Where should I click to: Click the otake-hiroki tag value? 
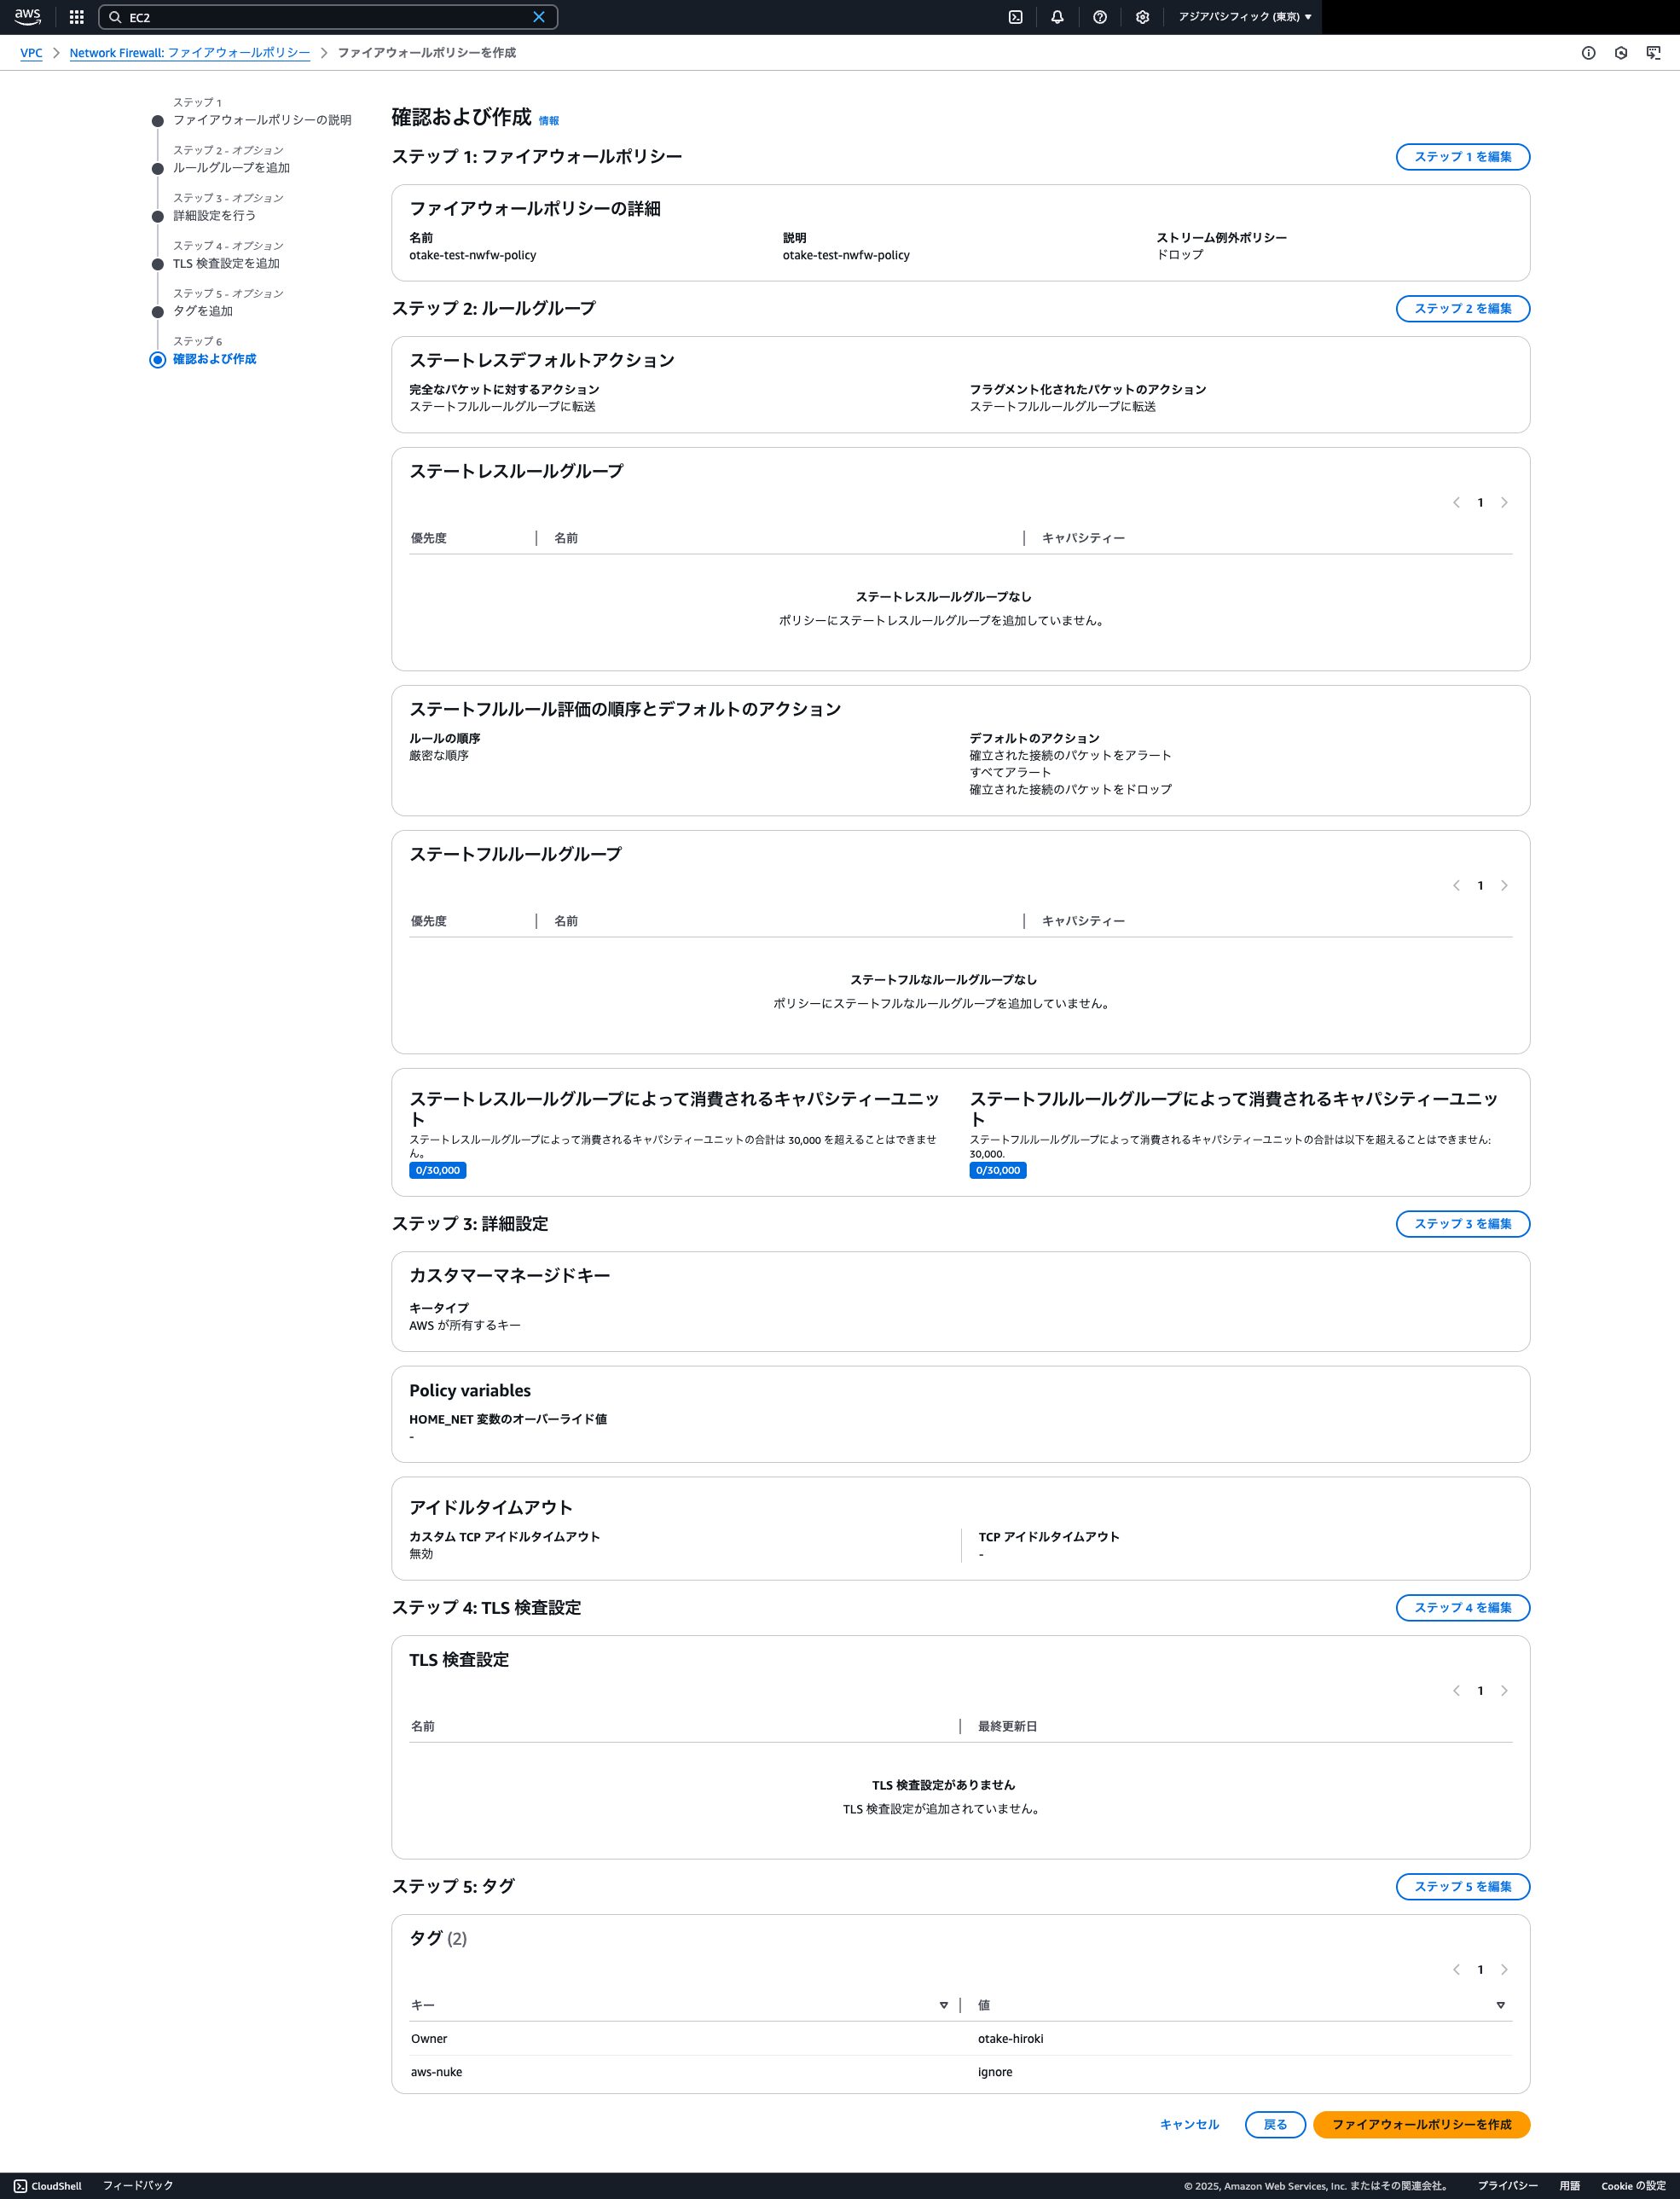1010,2039
